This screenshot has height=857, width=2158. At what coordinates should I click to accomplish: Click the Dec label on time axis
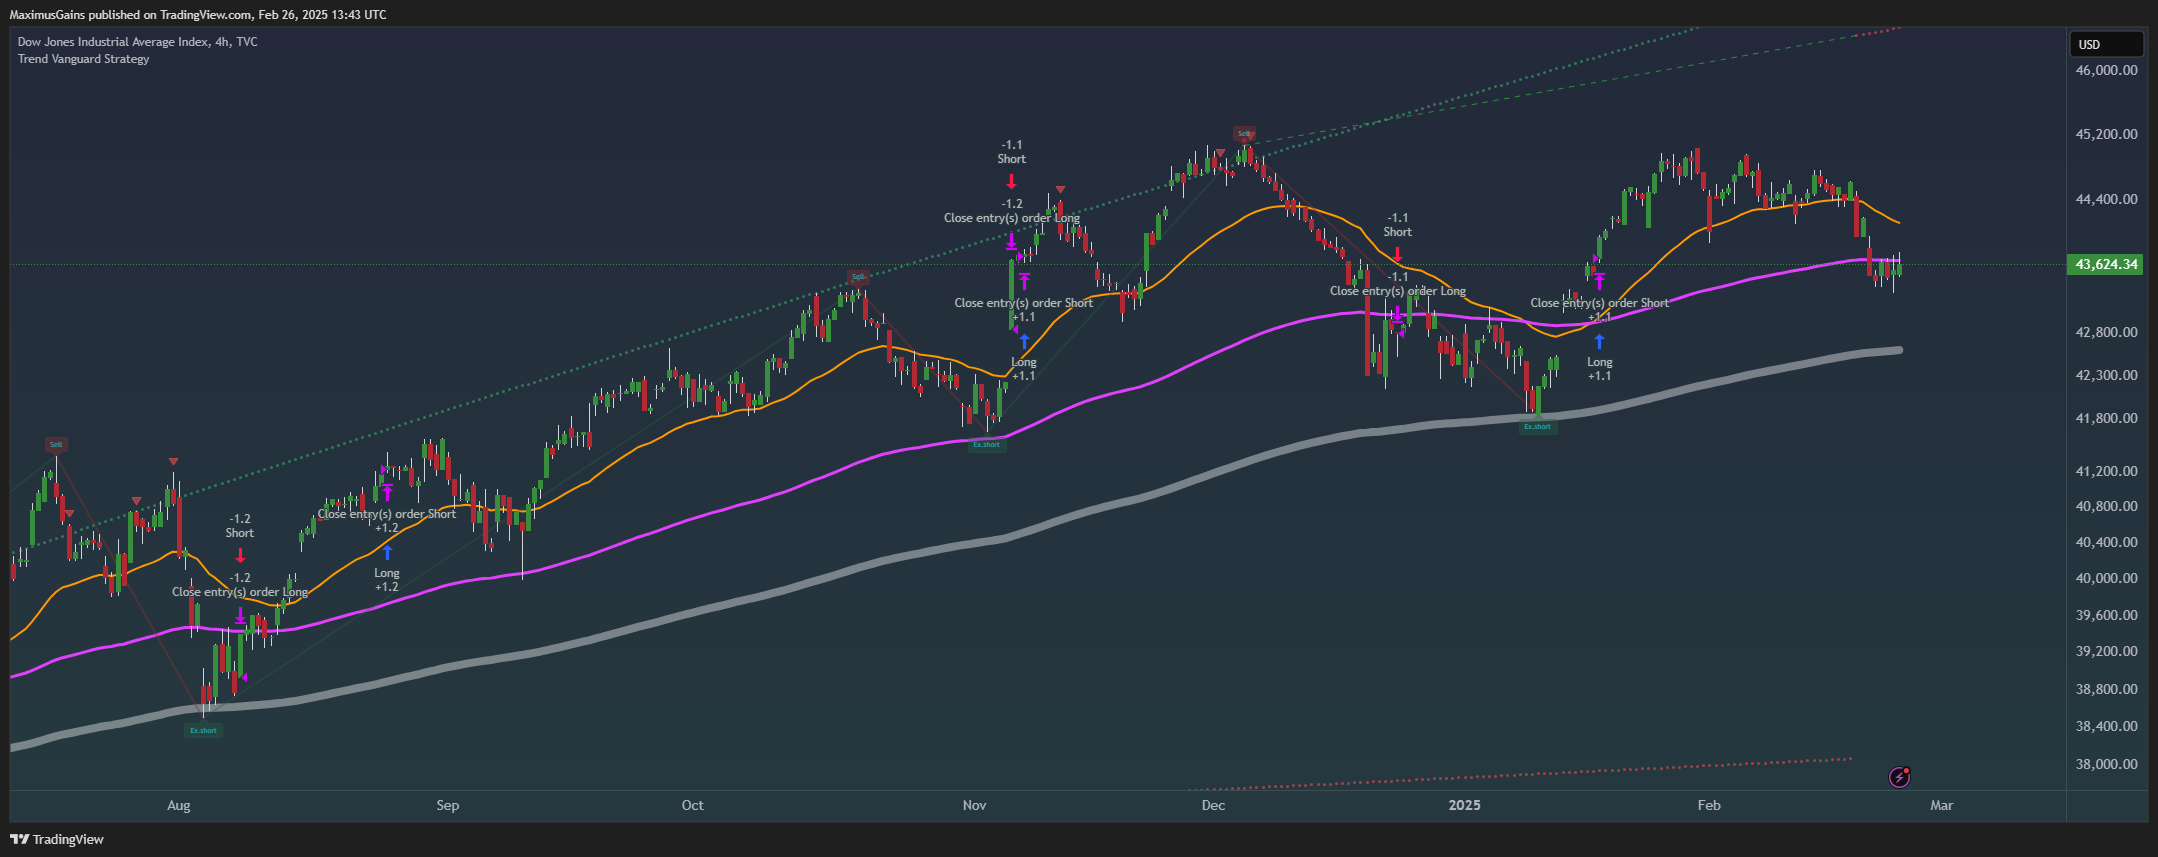[1213, 805]
